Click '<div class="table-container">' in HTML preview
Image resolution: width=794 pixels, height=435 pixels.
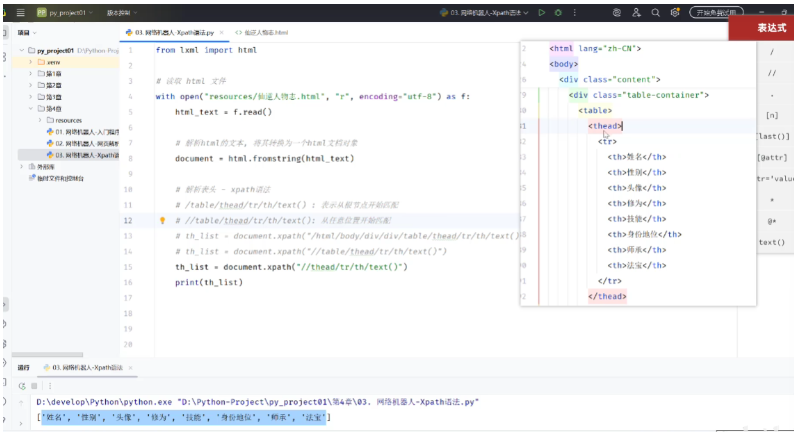(639, 95)
